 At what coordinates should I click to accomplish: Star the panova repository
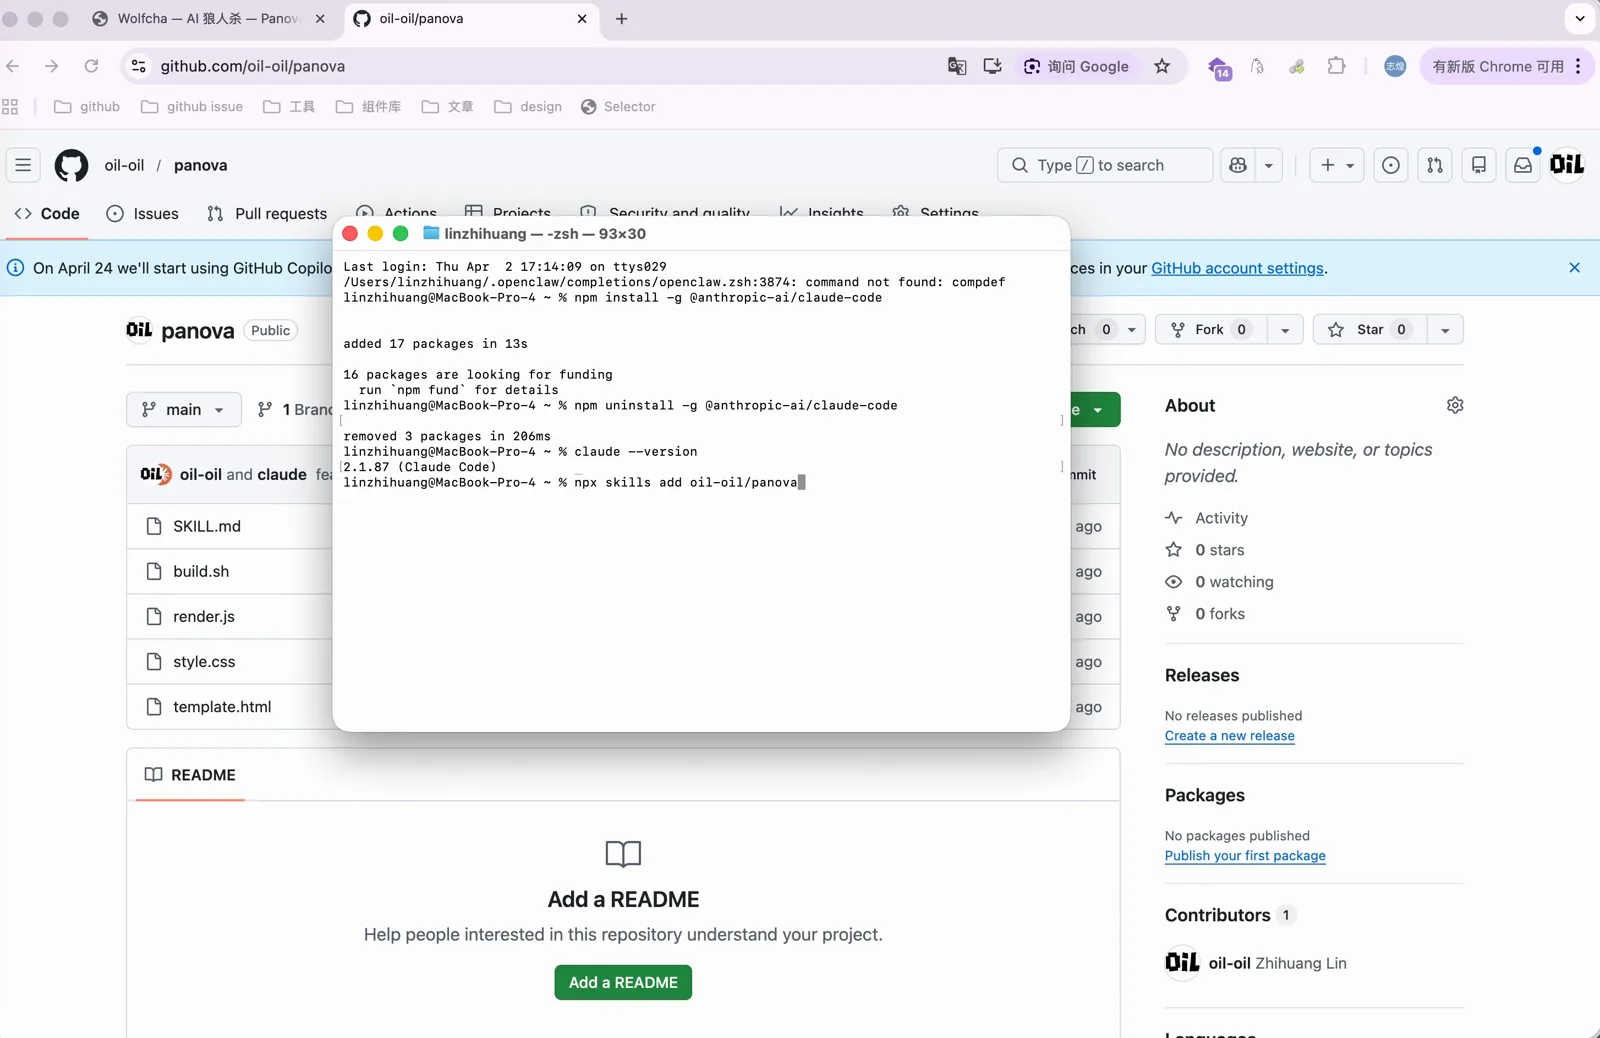point(1370,330)
